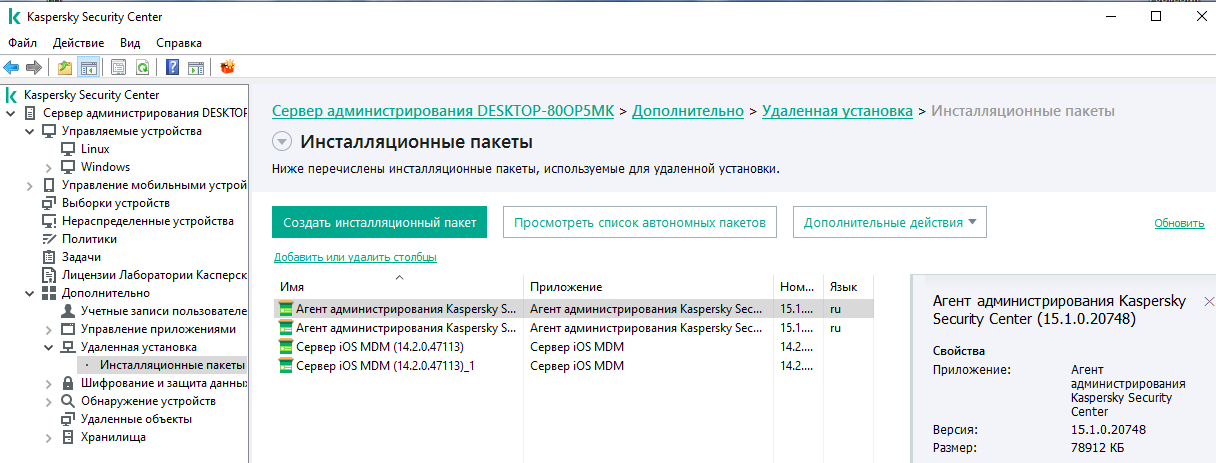1216x463 pixels.
Task: Open the Файл menu
Action: click(22, 43)
